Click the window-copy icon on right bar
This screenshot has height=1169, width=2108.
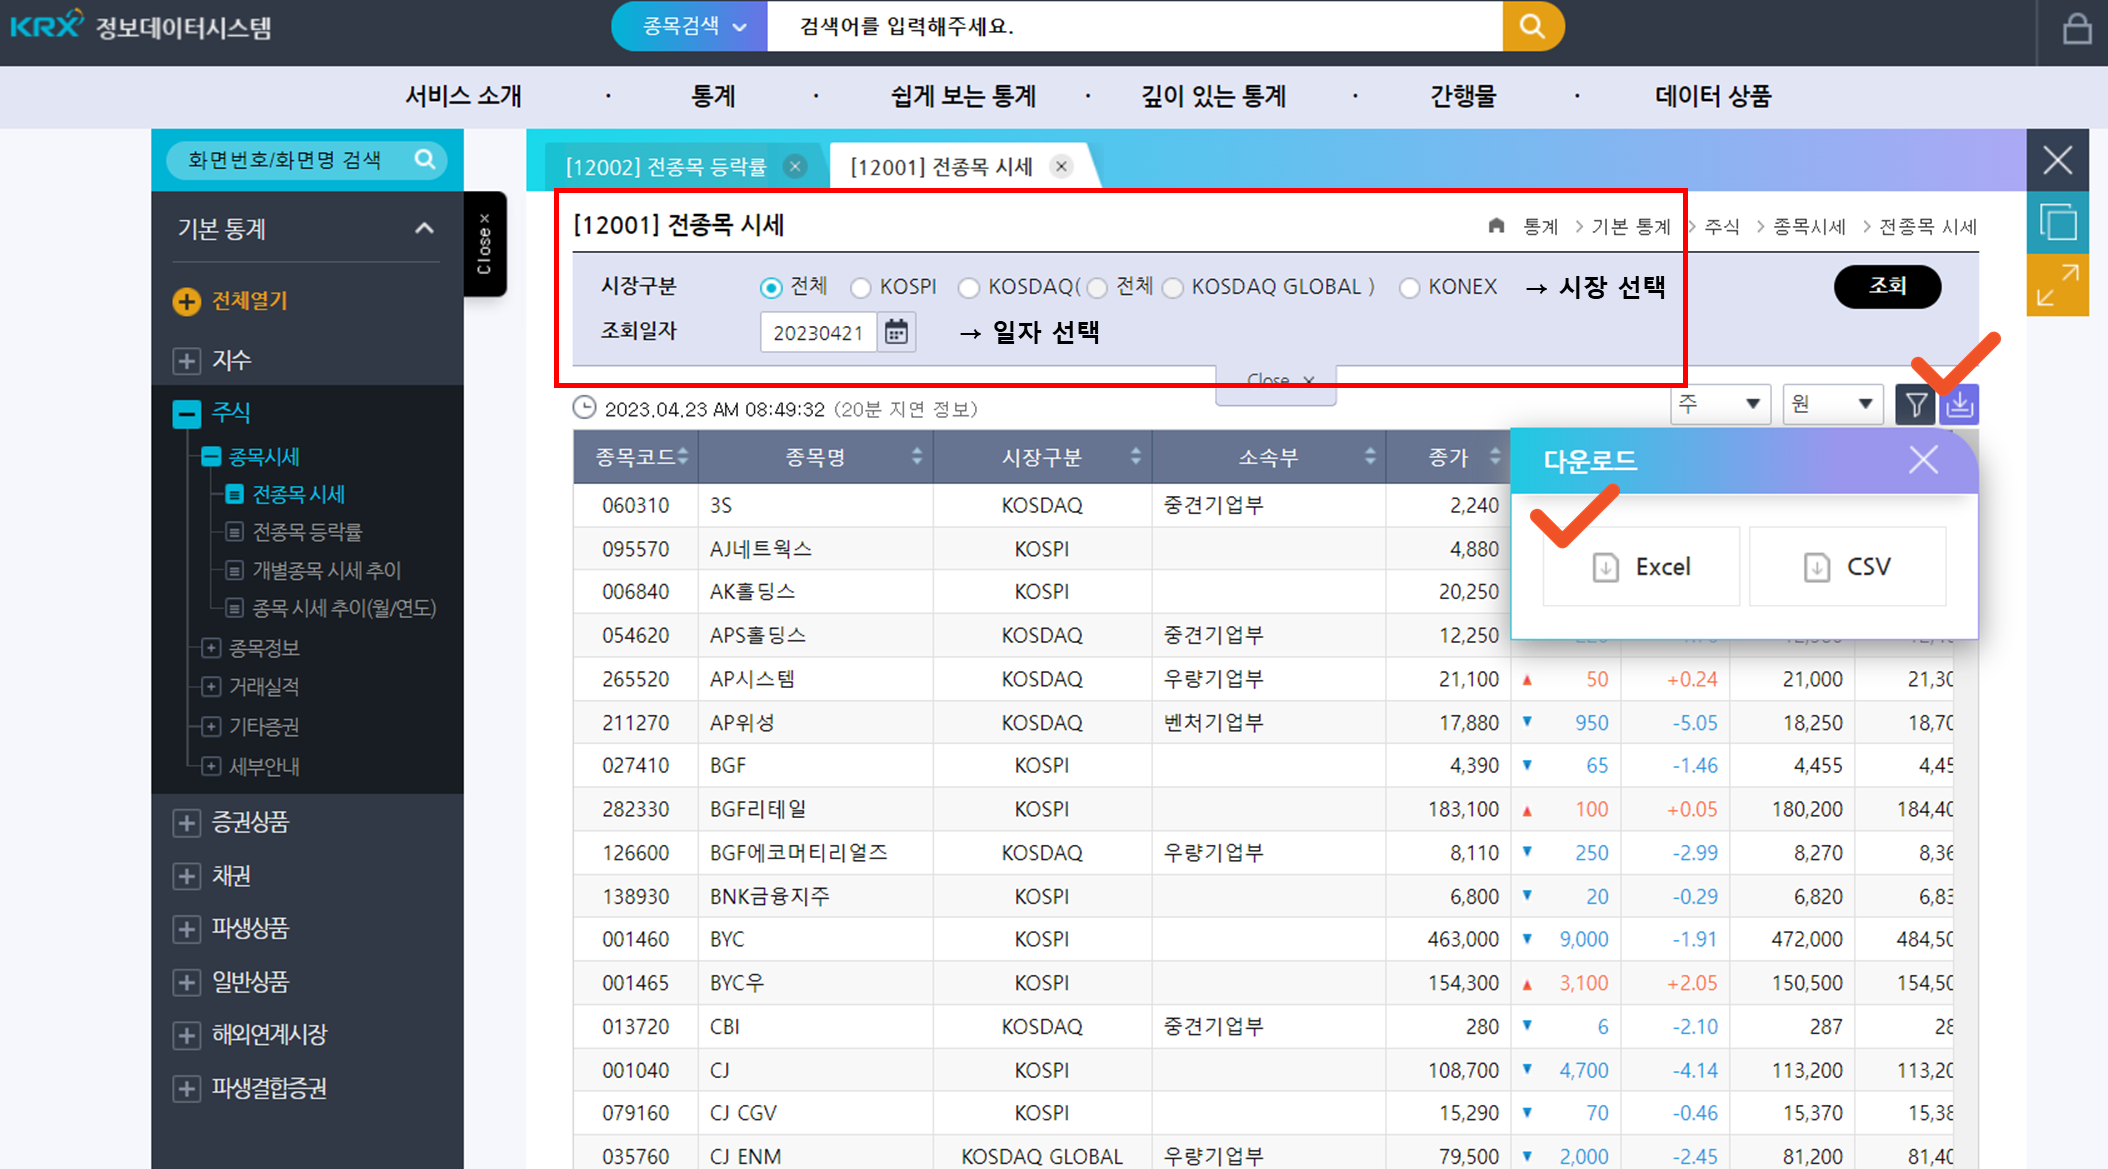click(x=2057, y=222)
